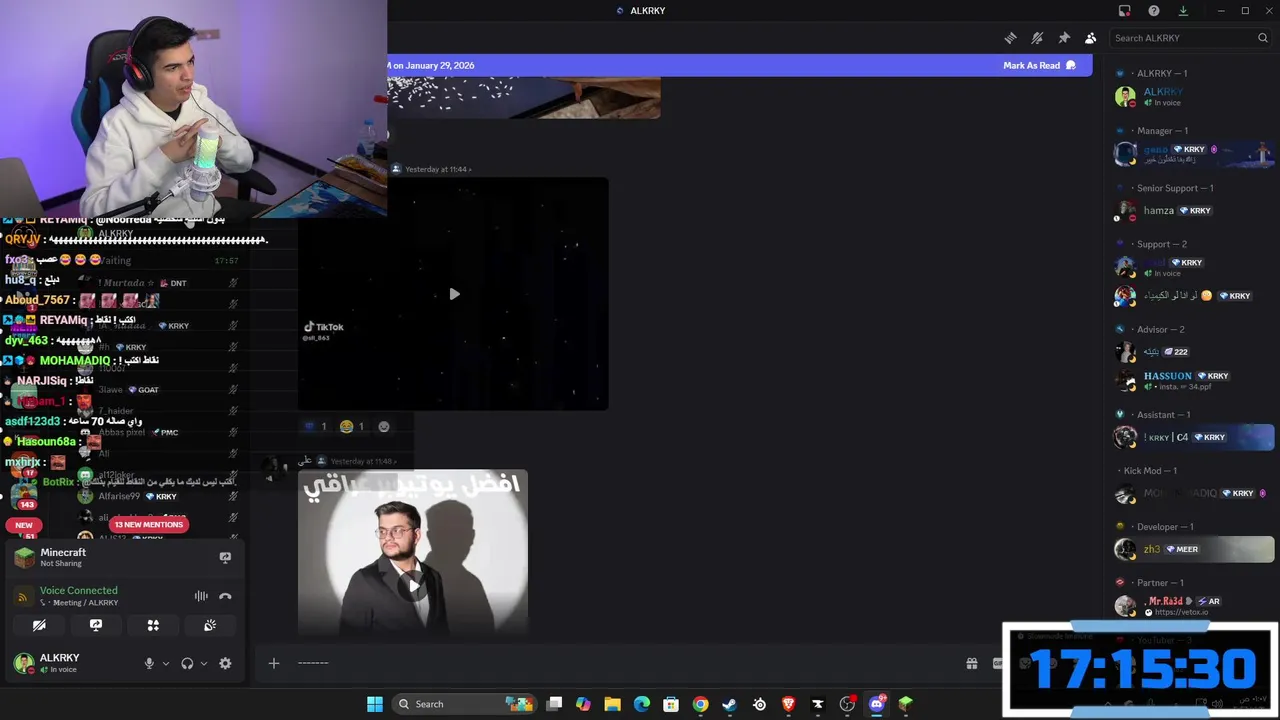Screen dimensions: 1280x720
Task: Click the Voice Connected label
Action: coord(79,590)
